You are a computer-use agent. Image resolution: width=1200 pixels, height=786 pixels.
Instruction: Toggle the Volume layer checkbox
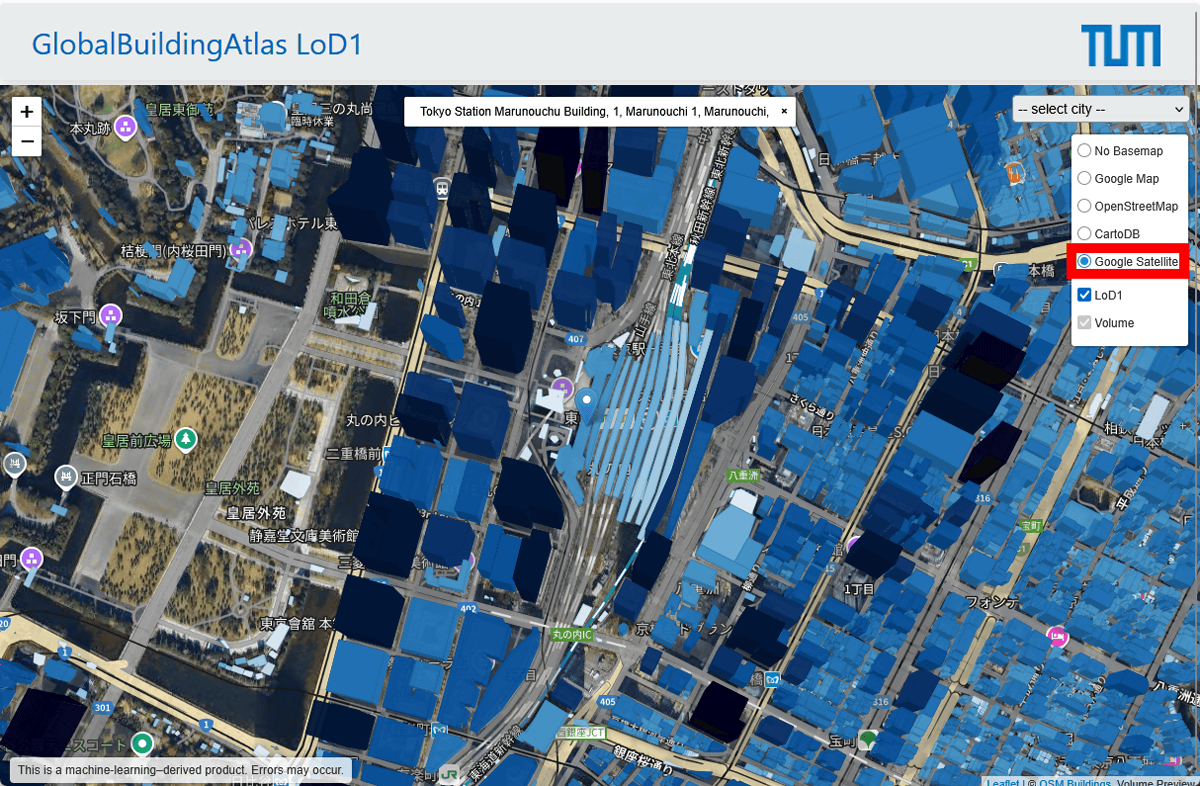tap(1084, 323)
